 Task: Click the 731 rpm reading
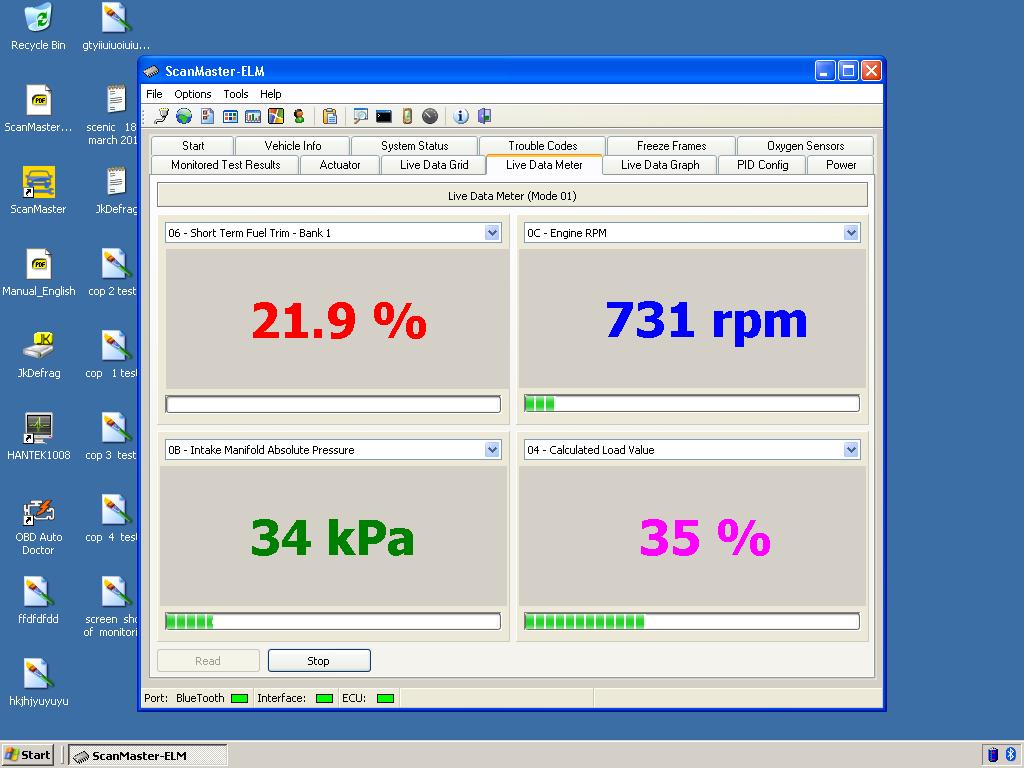tap(706, 320)
